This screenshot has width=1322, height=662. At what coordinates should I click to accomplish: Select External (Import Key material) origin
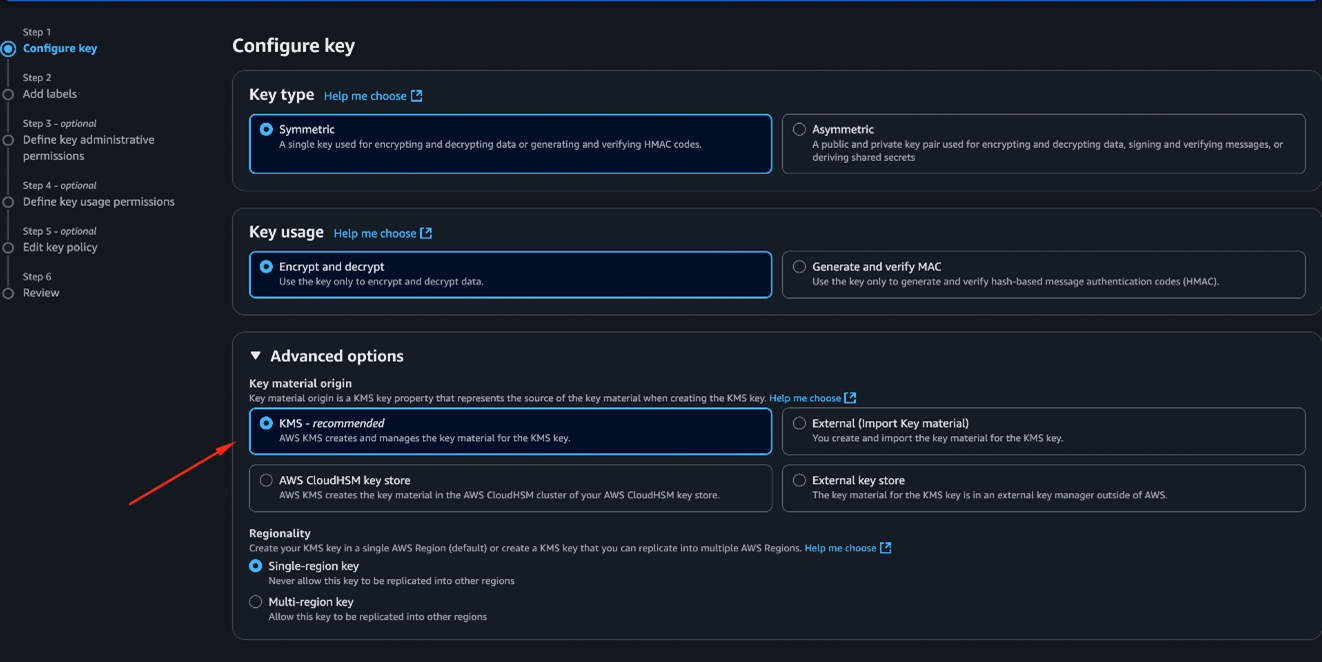800,424
